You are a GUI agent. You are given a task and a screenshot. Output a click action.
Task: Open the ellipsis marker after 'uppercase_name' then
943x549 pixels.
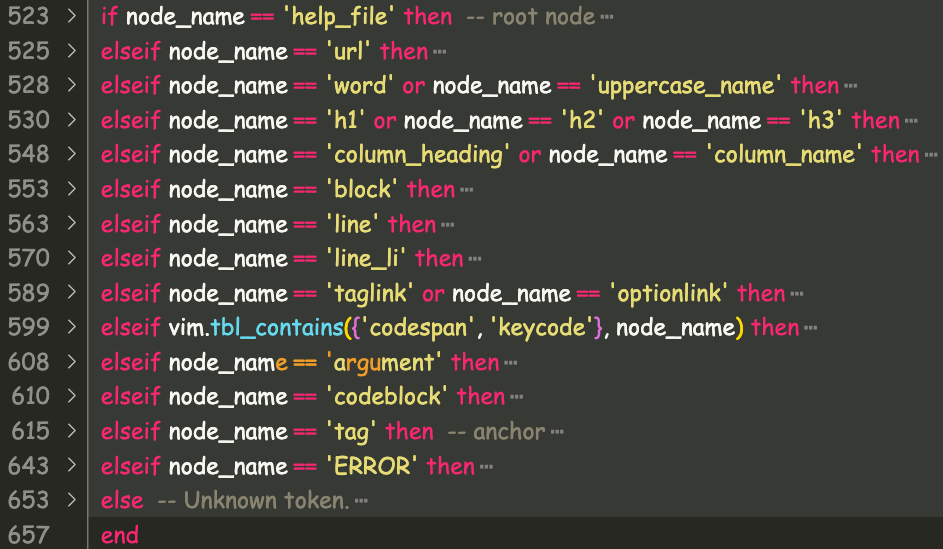coord(851,87)
